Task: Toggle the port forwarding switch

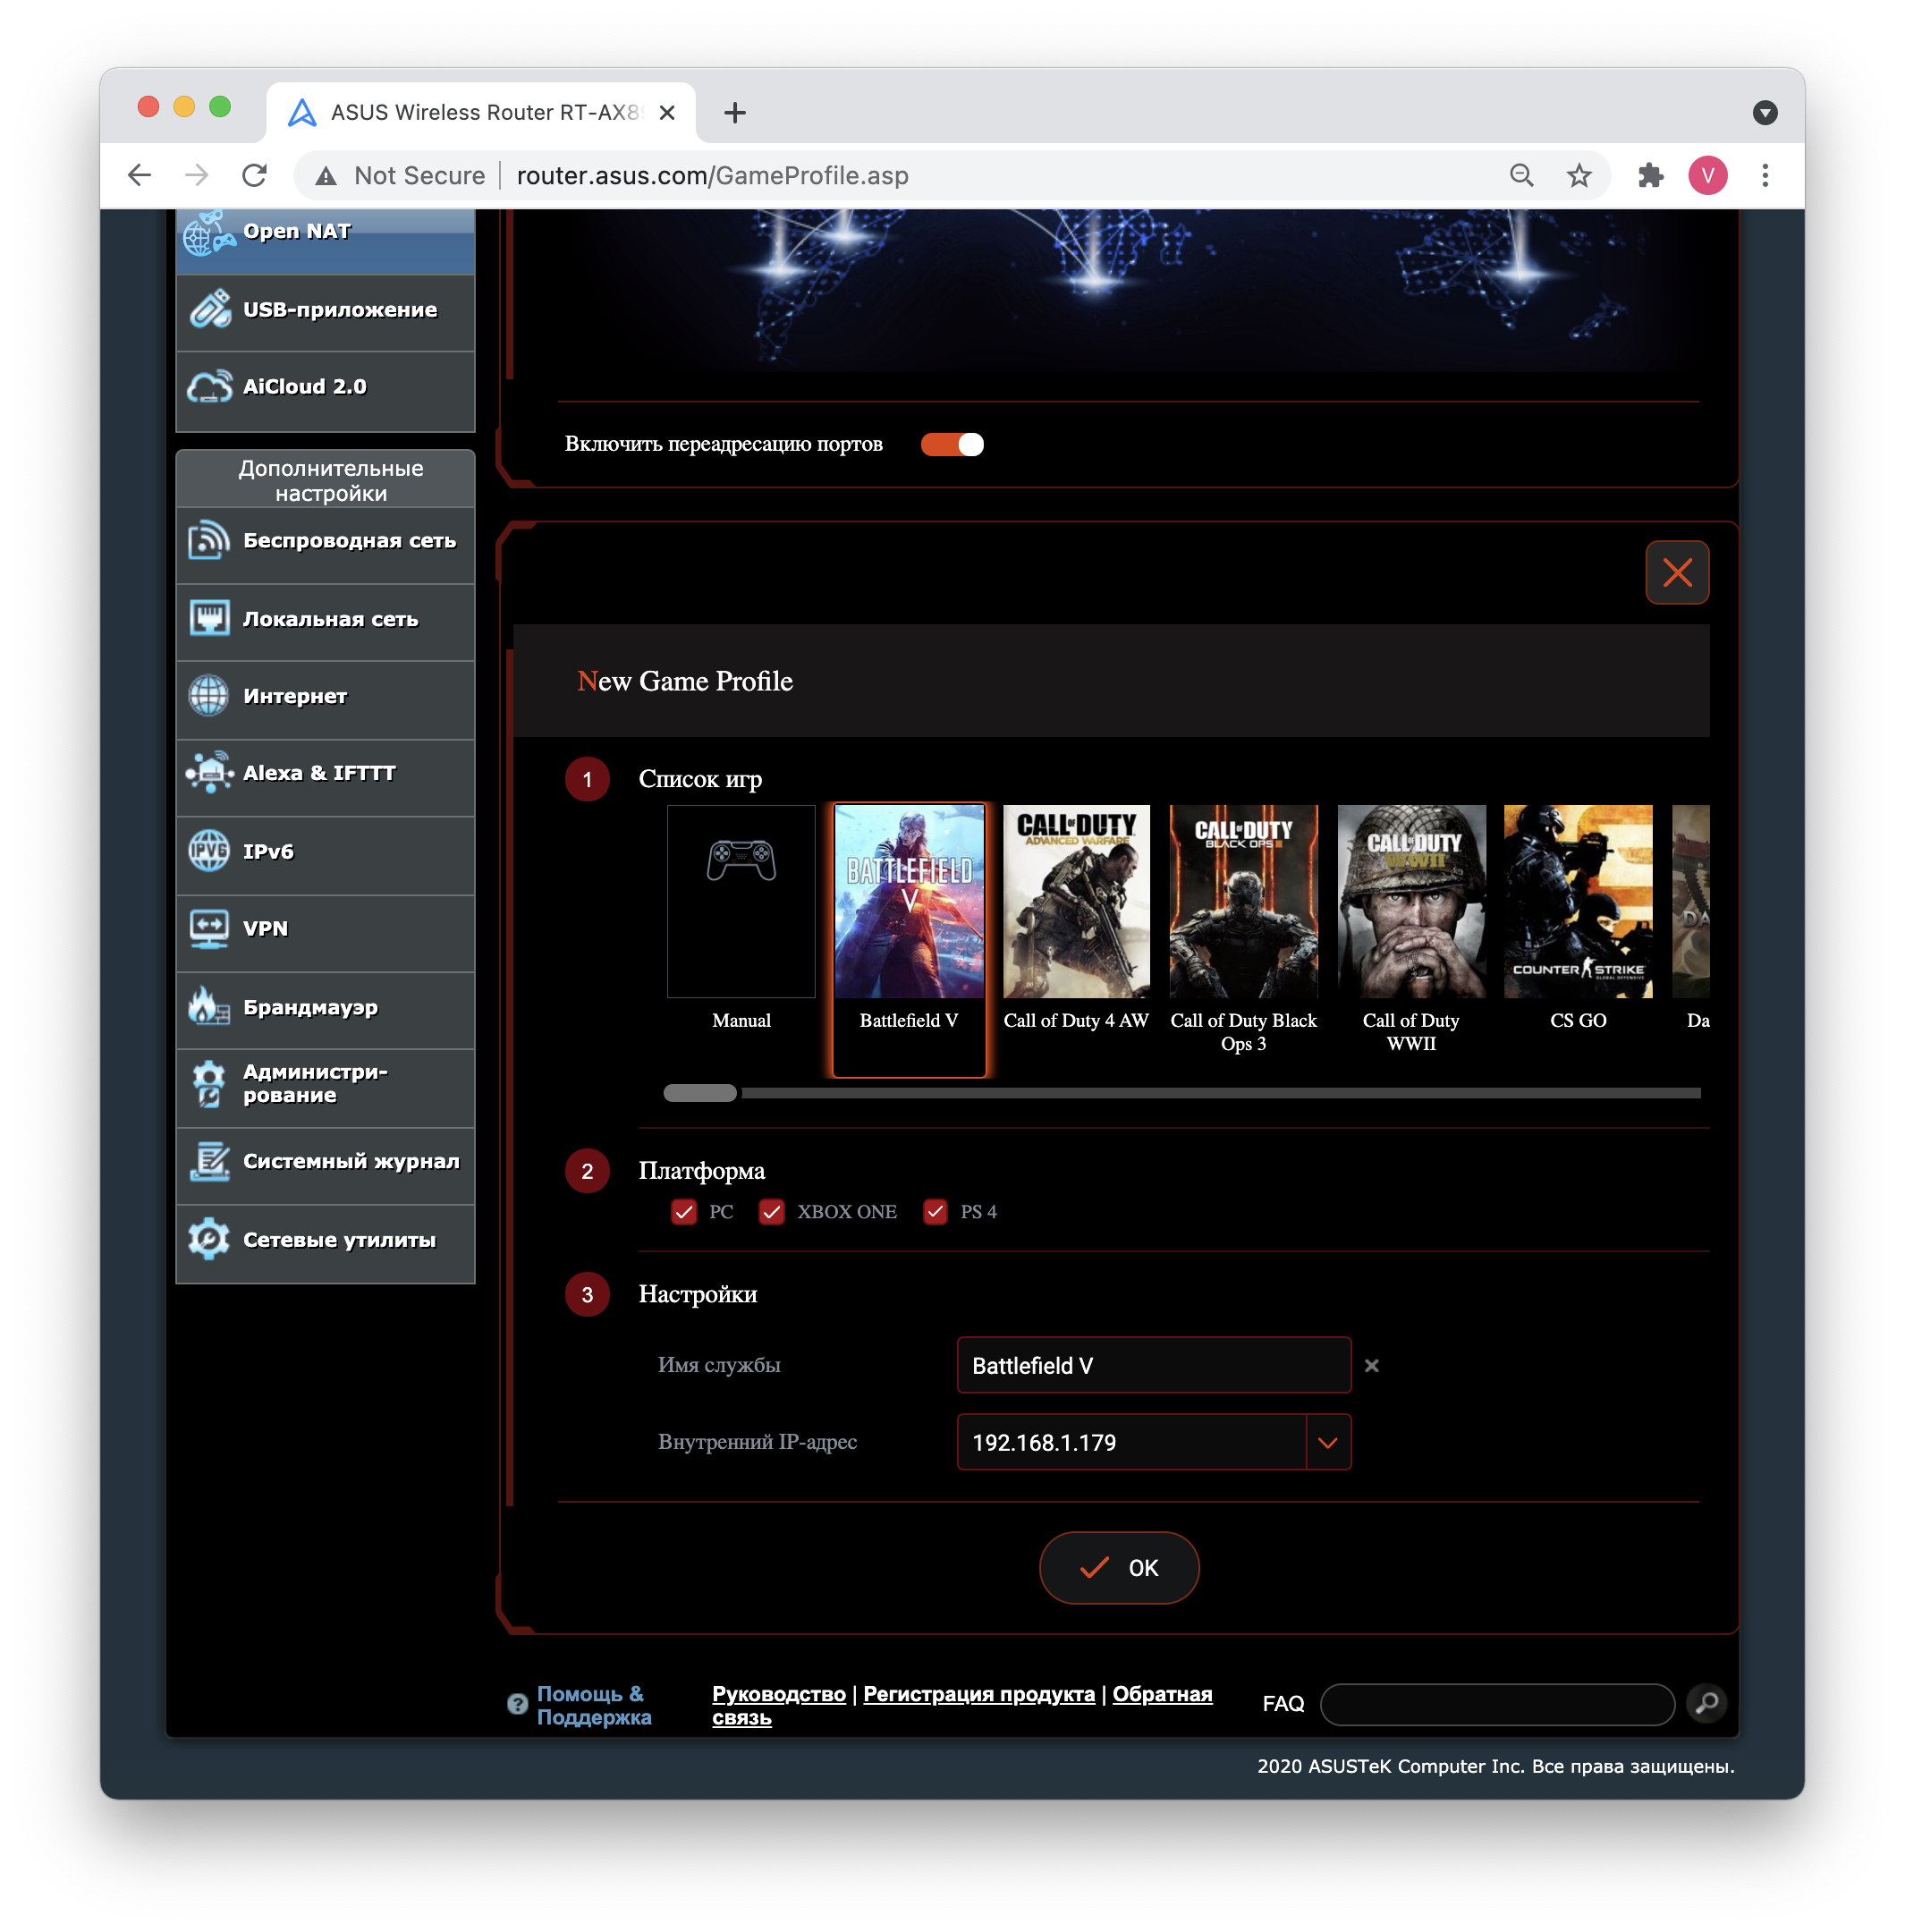Action: pos(952,445)
